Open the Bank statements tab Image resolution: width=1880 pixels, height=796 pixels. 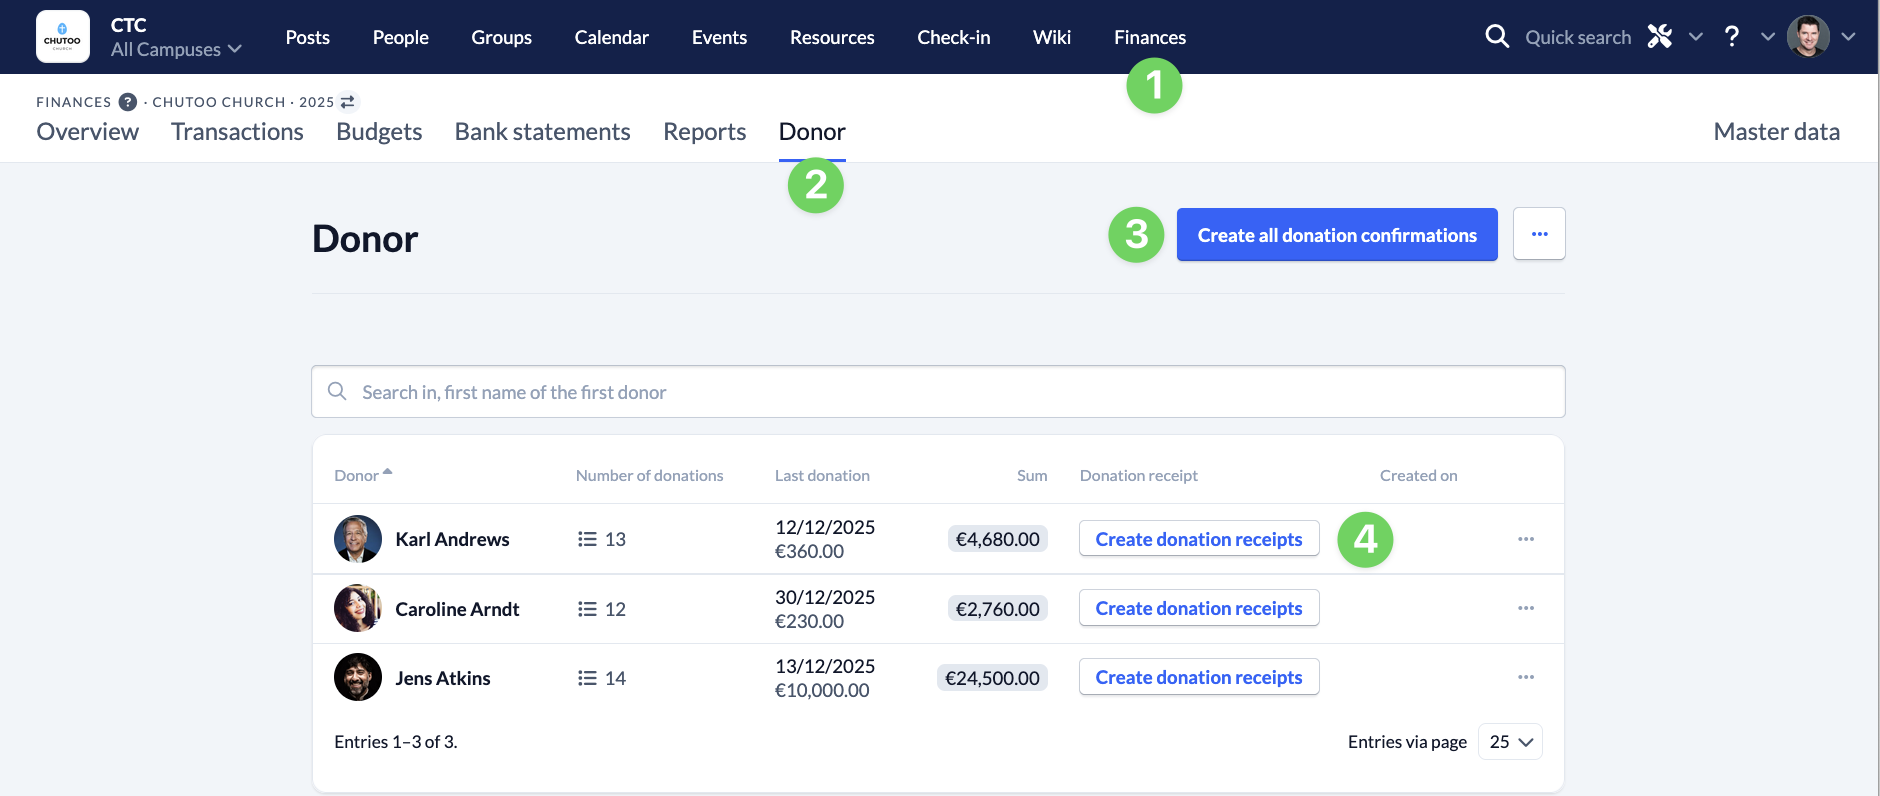(542, 132)
